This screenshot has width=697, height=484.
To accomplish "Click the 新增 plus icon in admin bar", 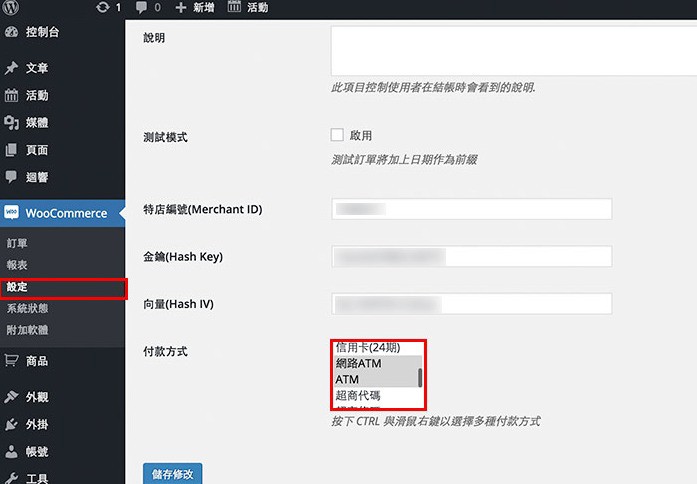I will point(180,8).
